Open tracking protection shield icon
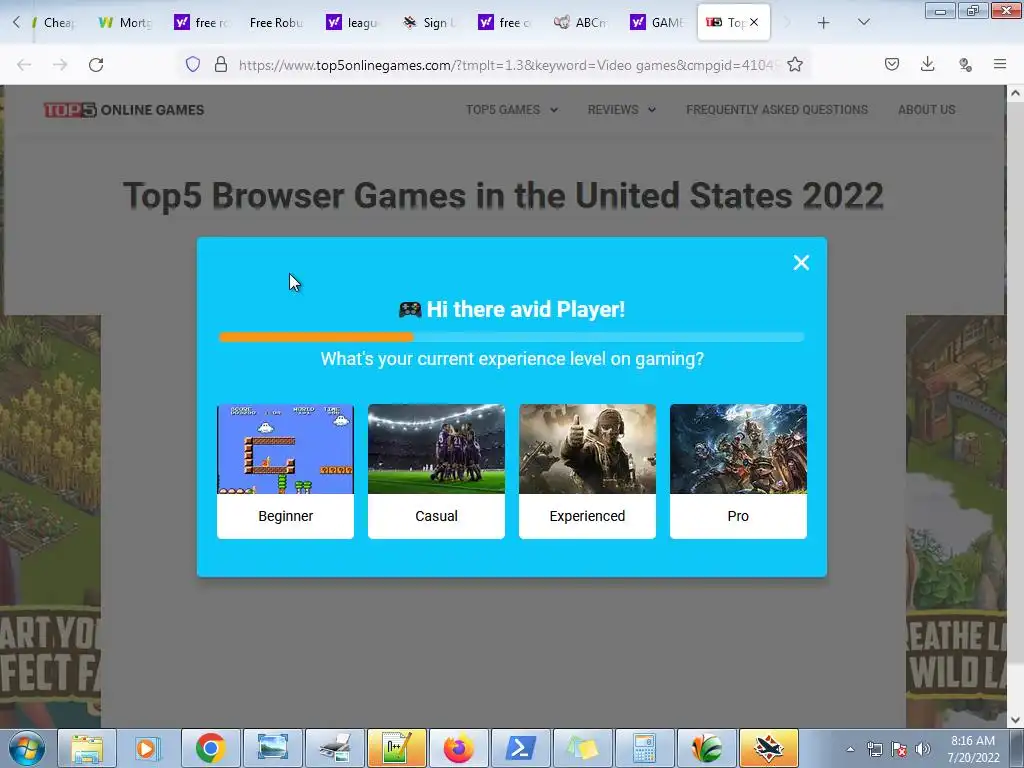This screenshot has width=1024, height=768. 193,64
